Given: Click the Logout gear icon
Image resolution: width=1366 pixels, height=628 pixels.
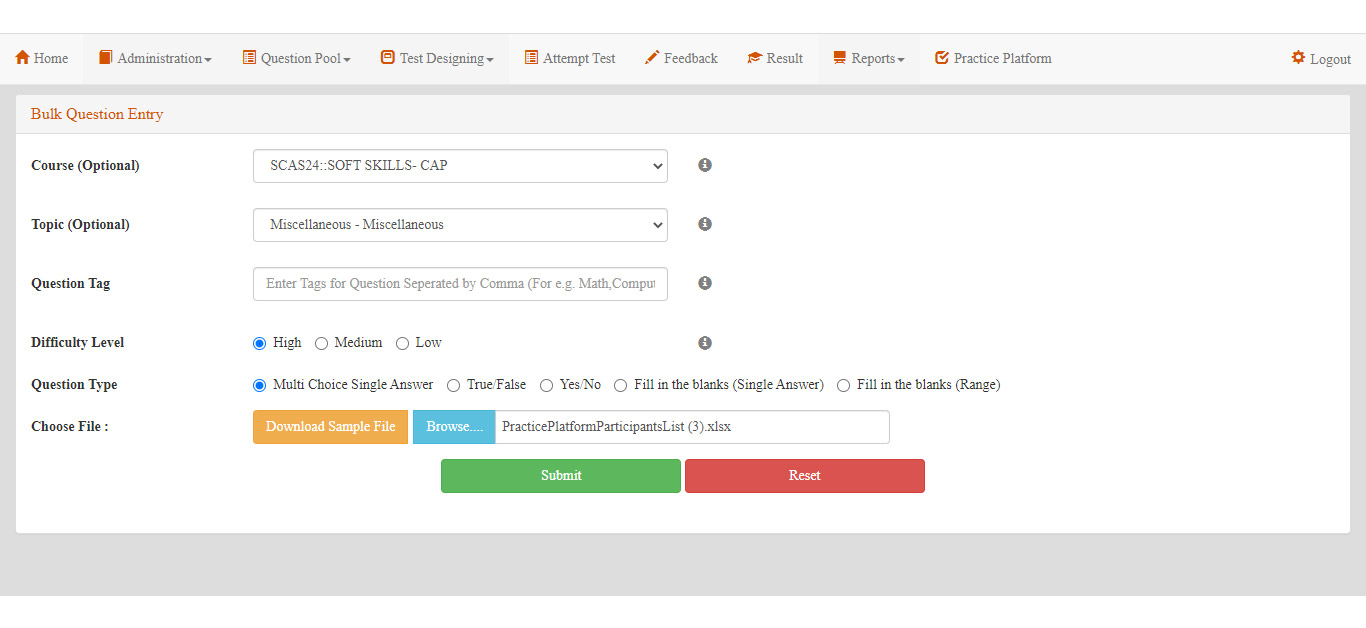Looking at the screenshot, I should point(1298,58).
